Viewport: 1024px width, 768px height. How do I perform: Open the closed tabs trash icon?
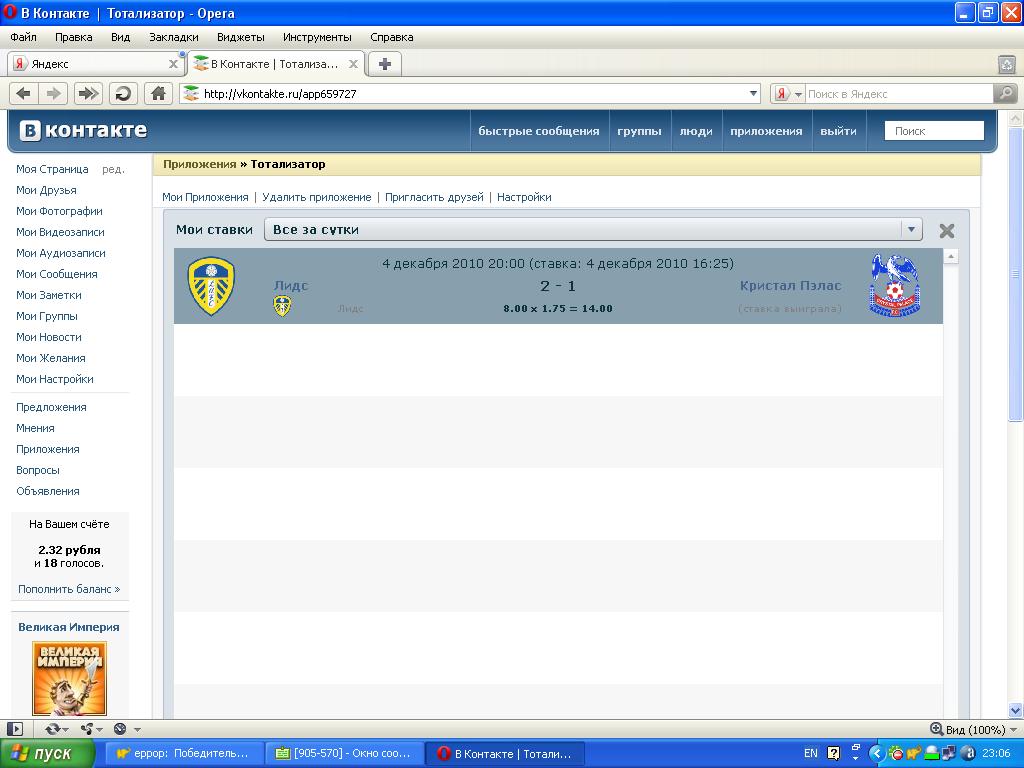pos(1007,64)
